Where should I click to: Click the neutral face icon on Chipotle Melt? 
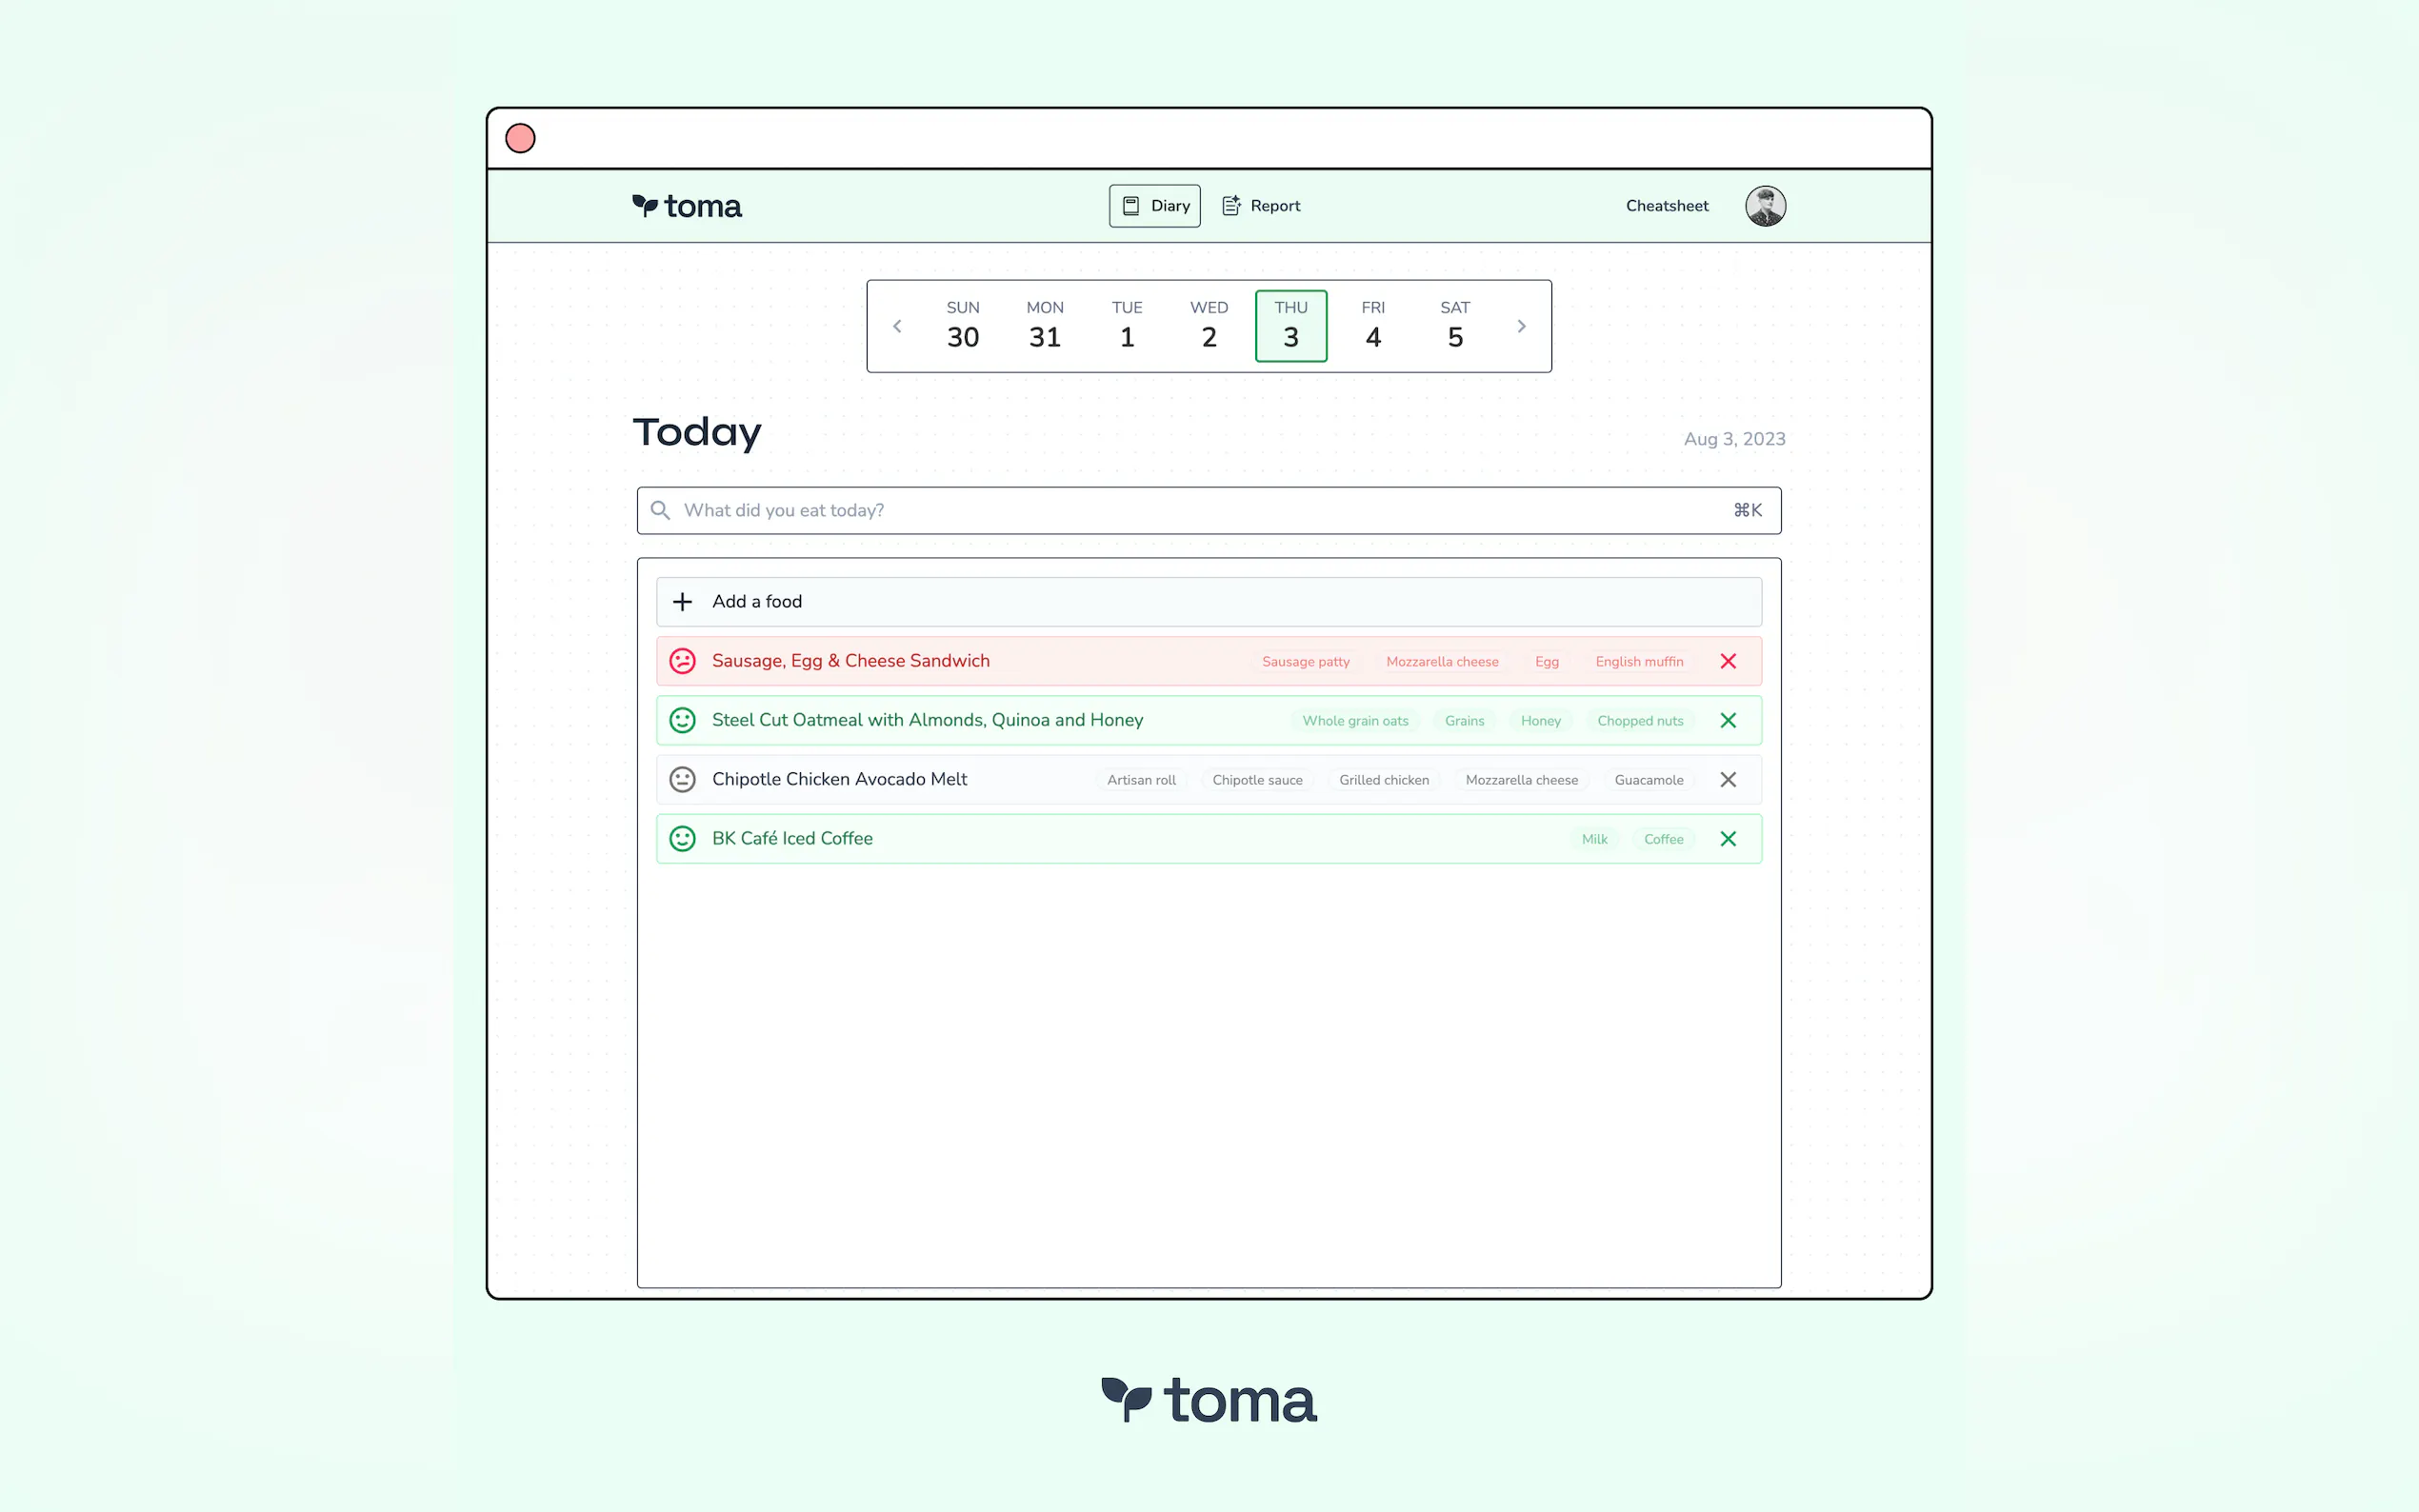pos(682,779)
